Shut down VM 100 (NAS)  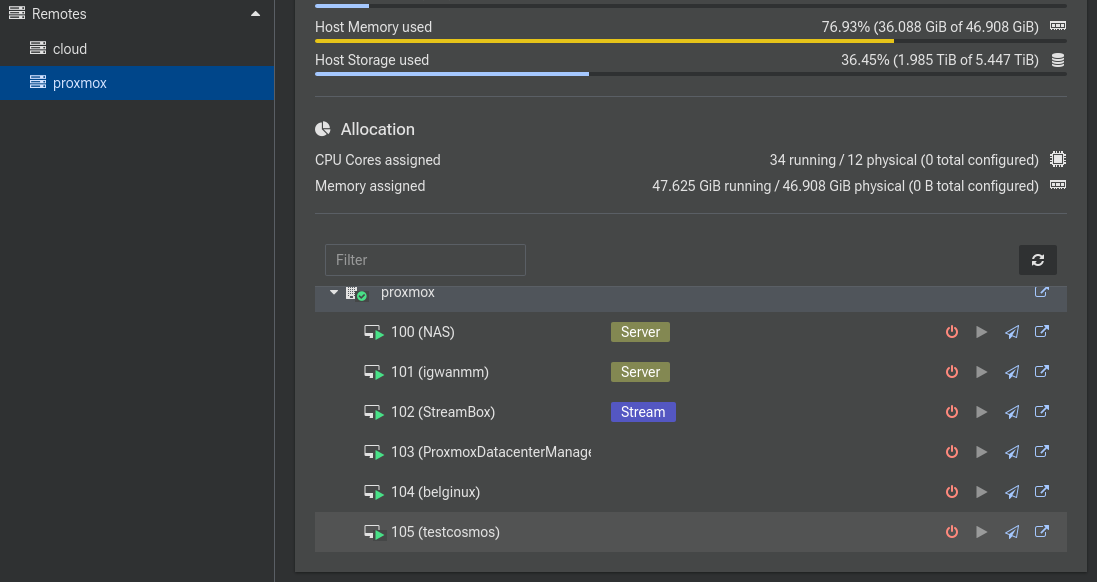point(951,332)
